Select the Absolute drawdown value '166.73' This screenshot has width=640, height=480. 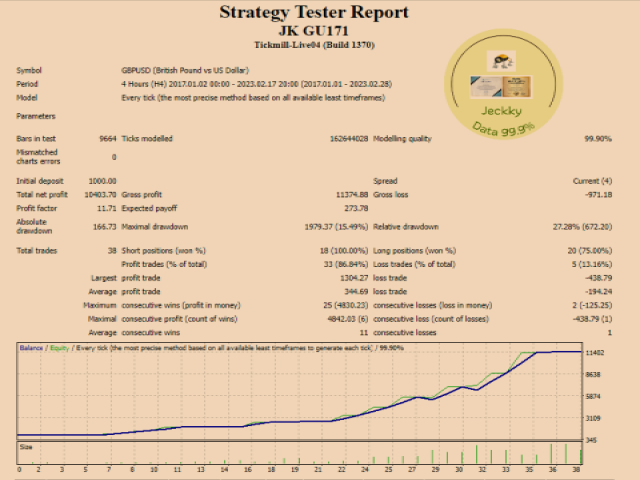click(x=104, y=227)
